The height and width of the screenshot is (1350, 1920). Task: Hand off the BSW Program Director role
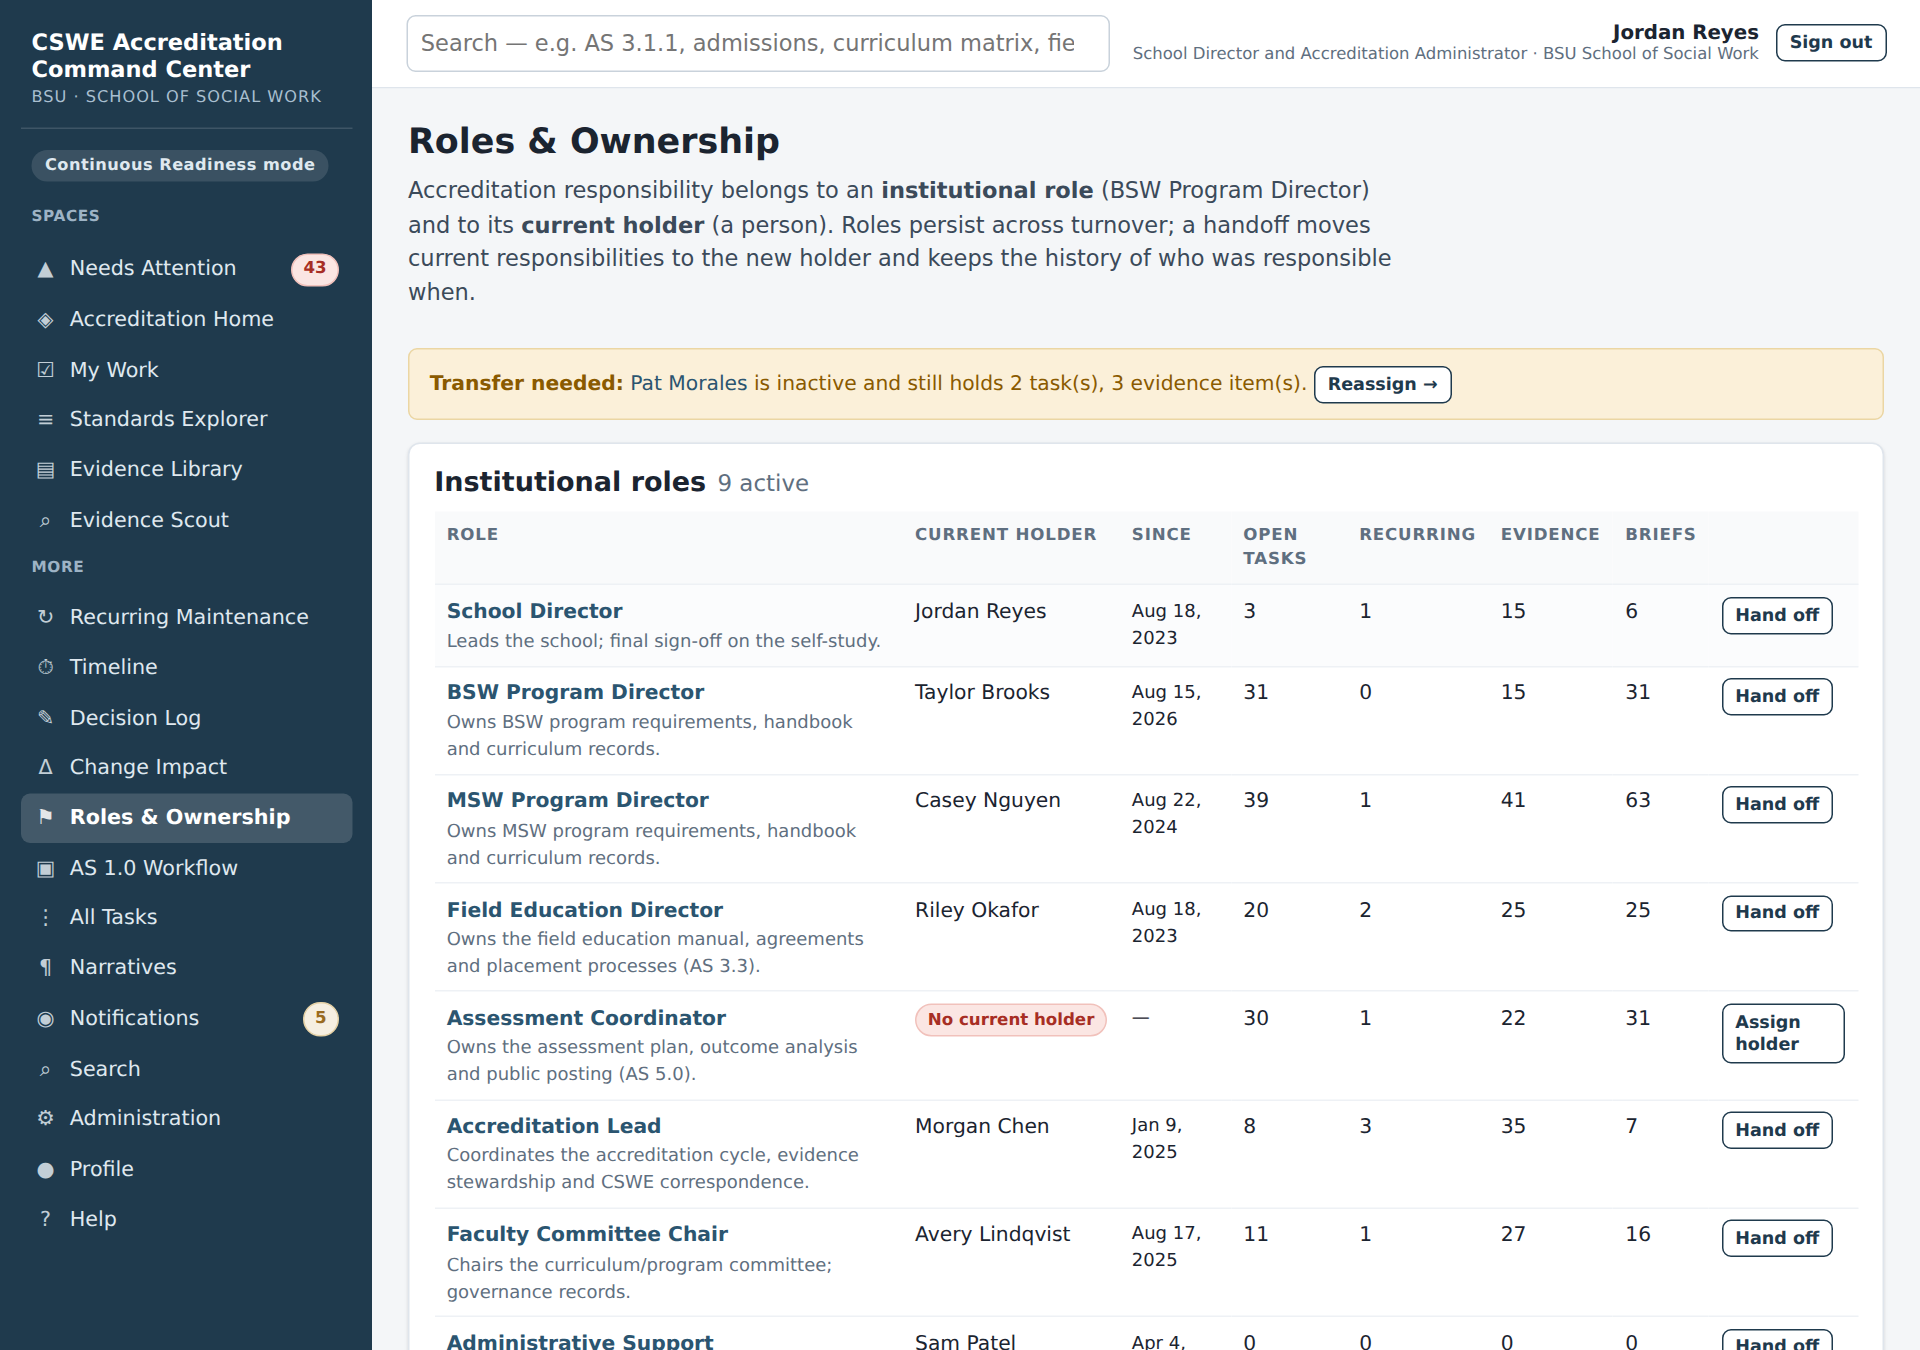click(x=1777, y=696)
